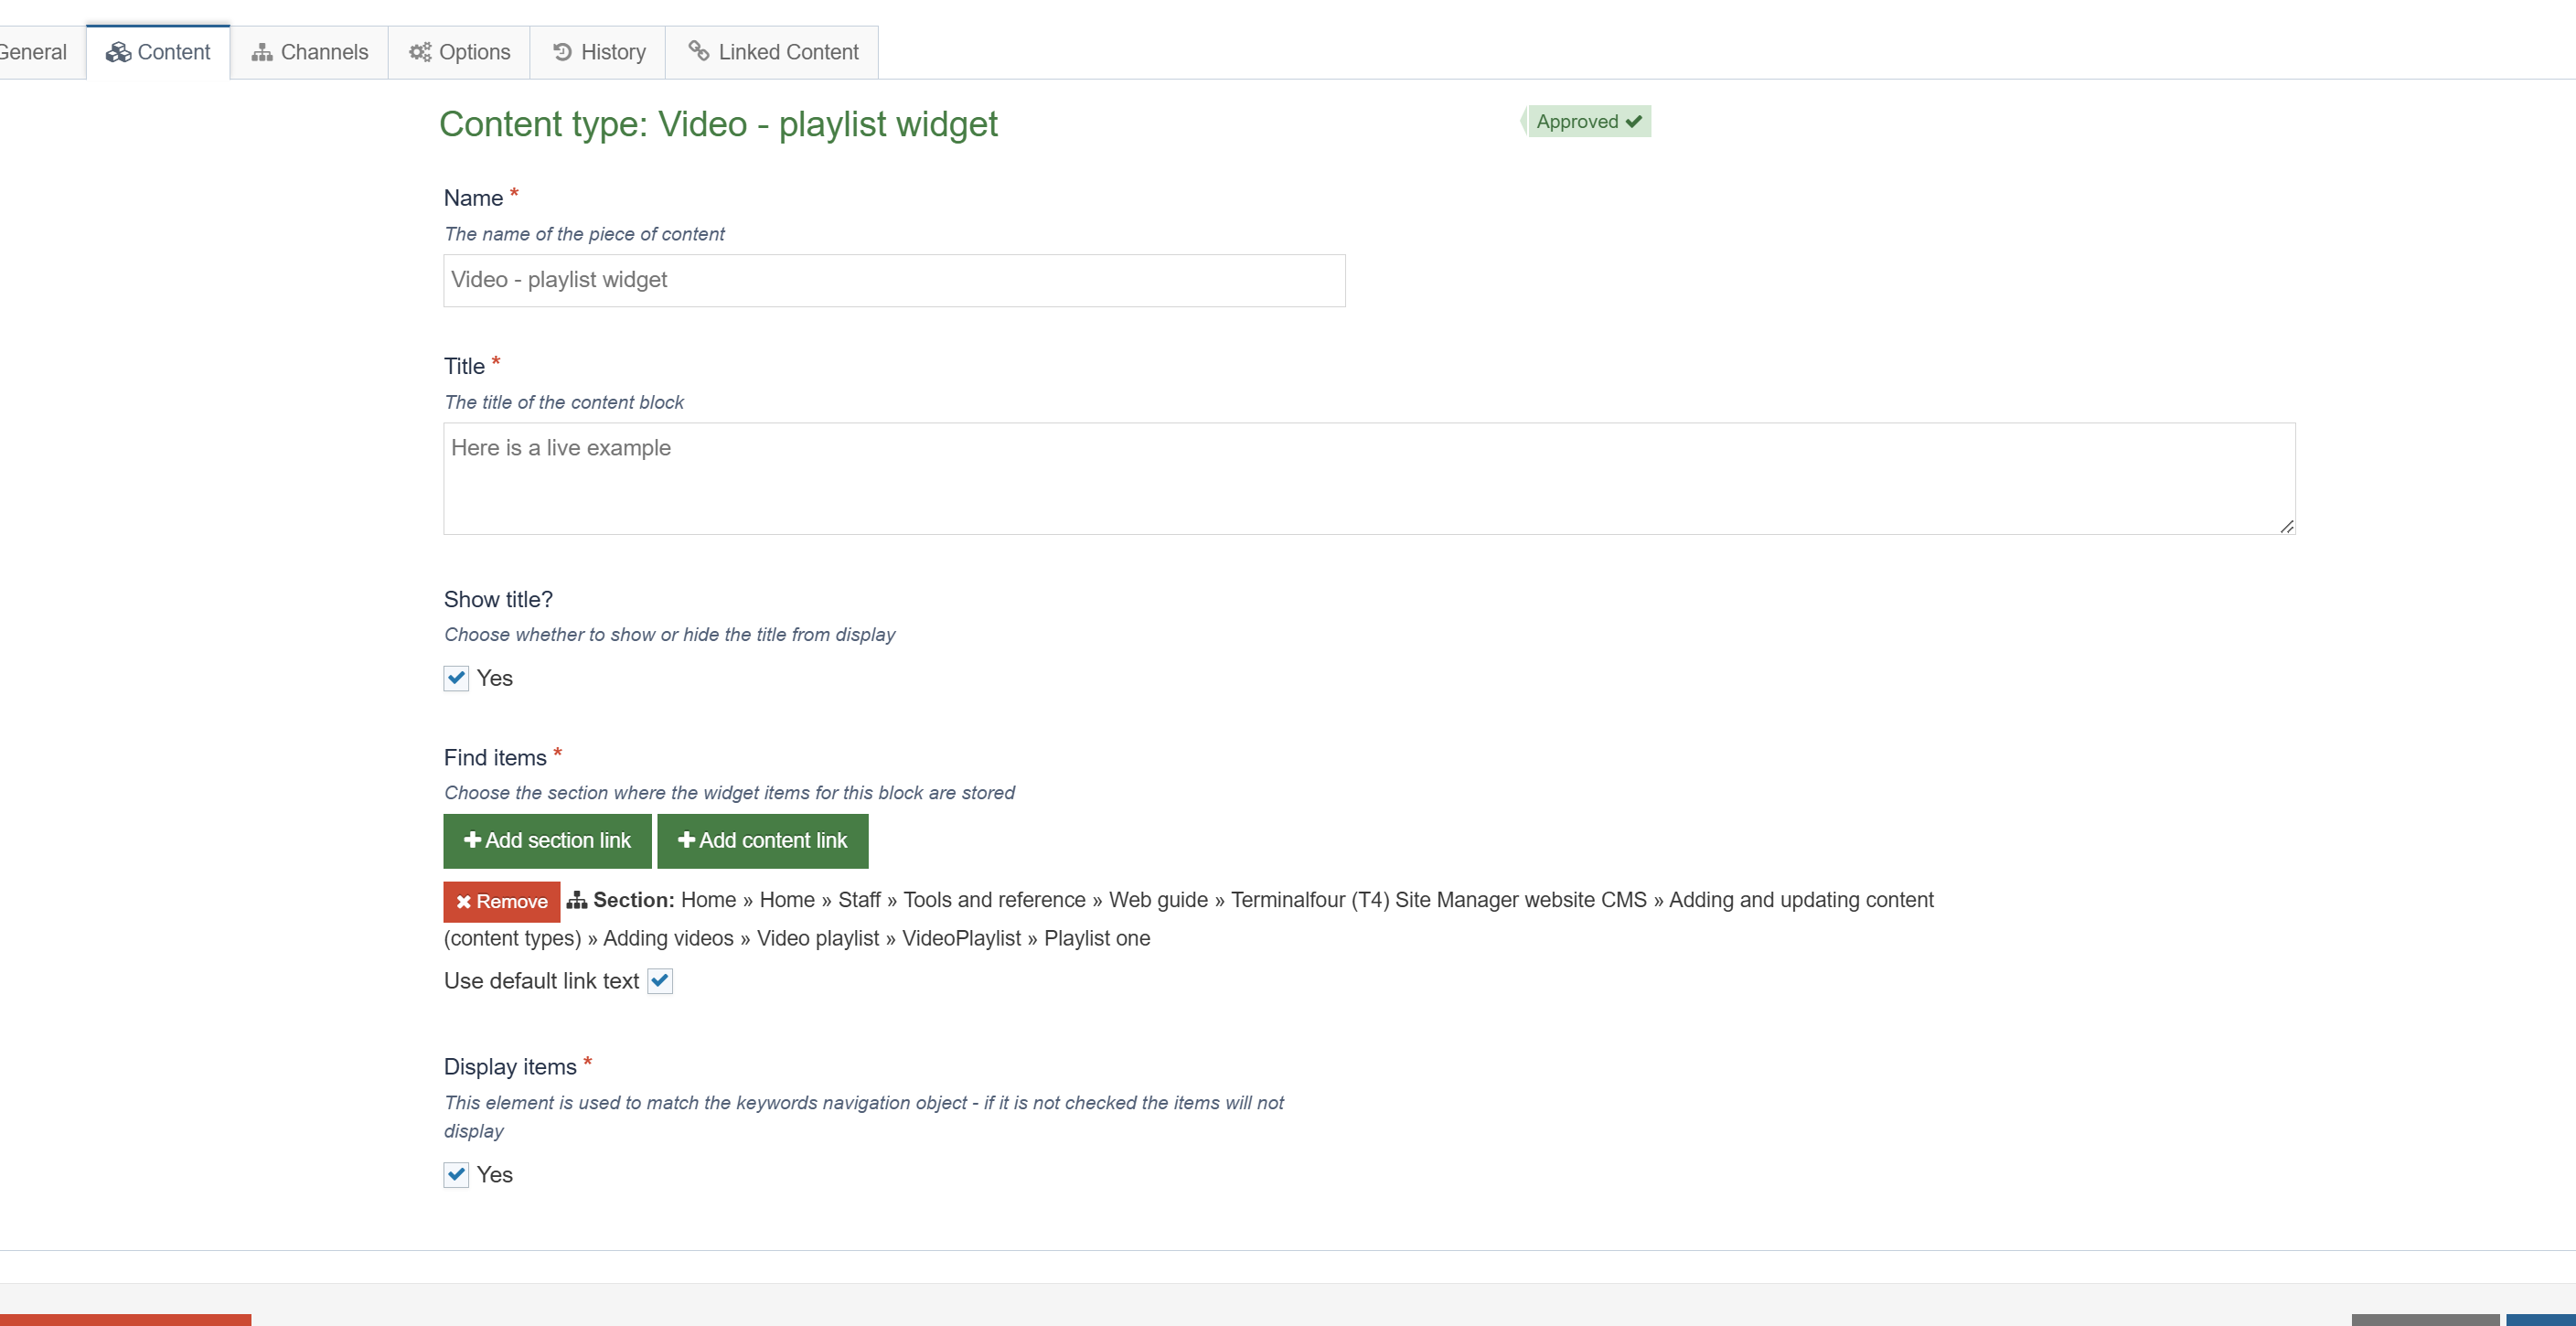Toggle the Use default link text checkbox
The height and width of the screenshot is (1326, 2576).
pyautogui.click(x=660, y=981)
